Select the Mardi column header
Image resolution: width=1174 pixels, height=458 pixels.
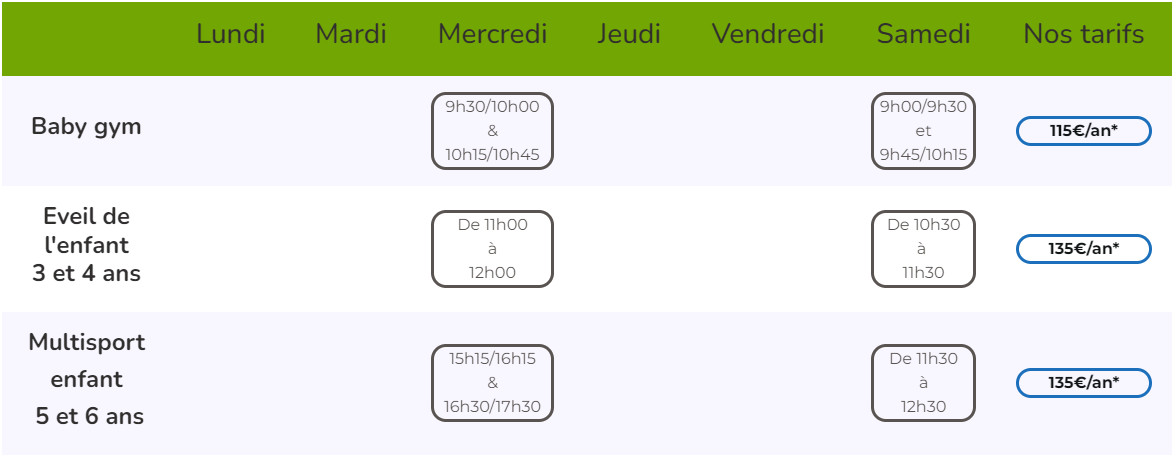(351, 35)
